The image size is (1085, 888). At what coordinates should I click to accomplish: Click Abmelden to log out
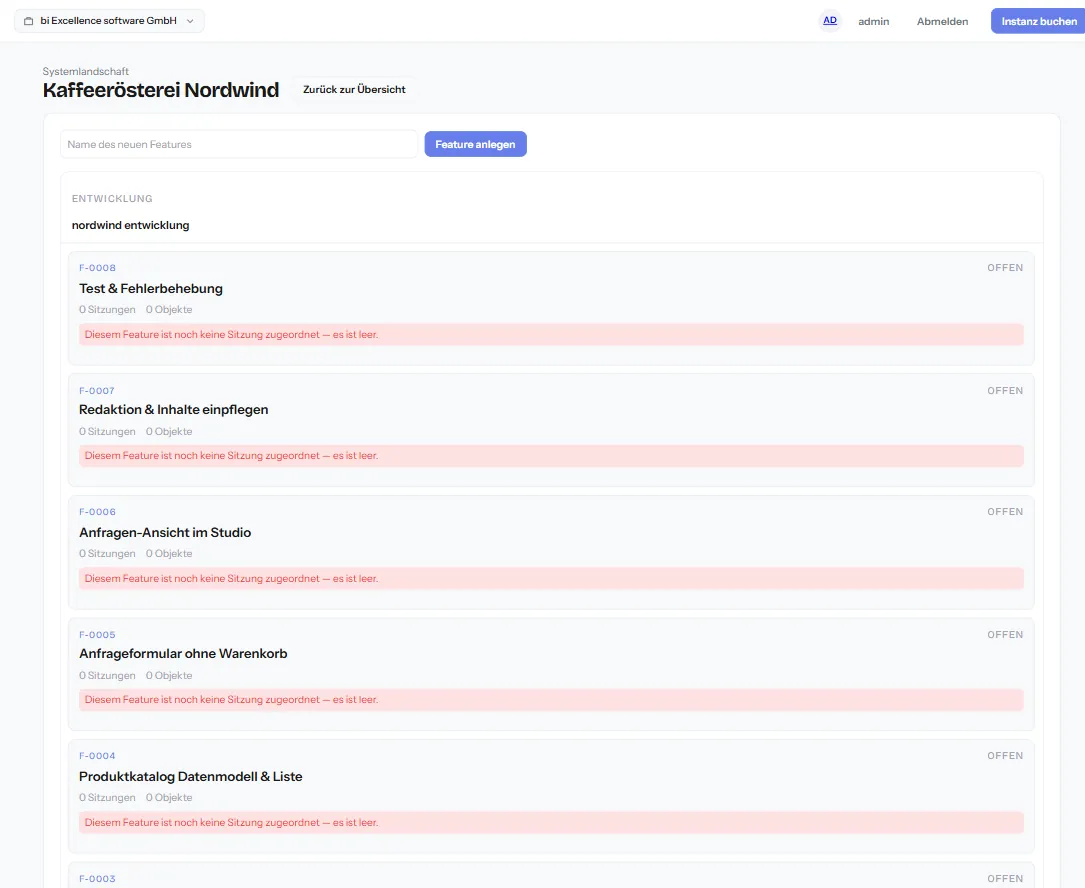[x=942, y=21]
